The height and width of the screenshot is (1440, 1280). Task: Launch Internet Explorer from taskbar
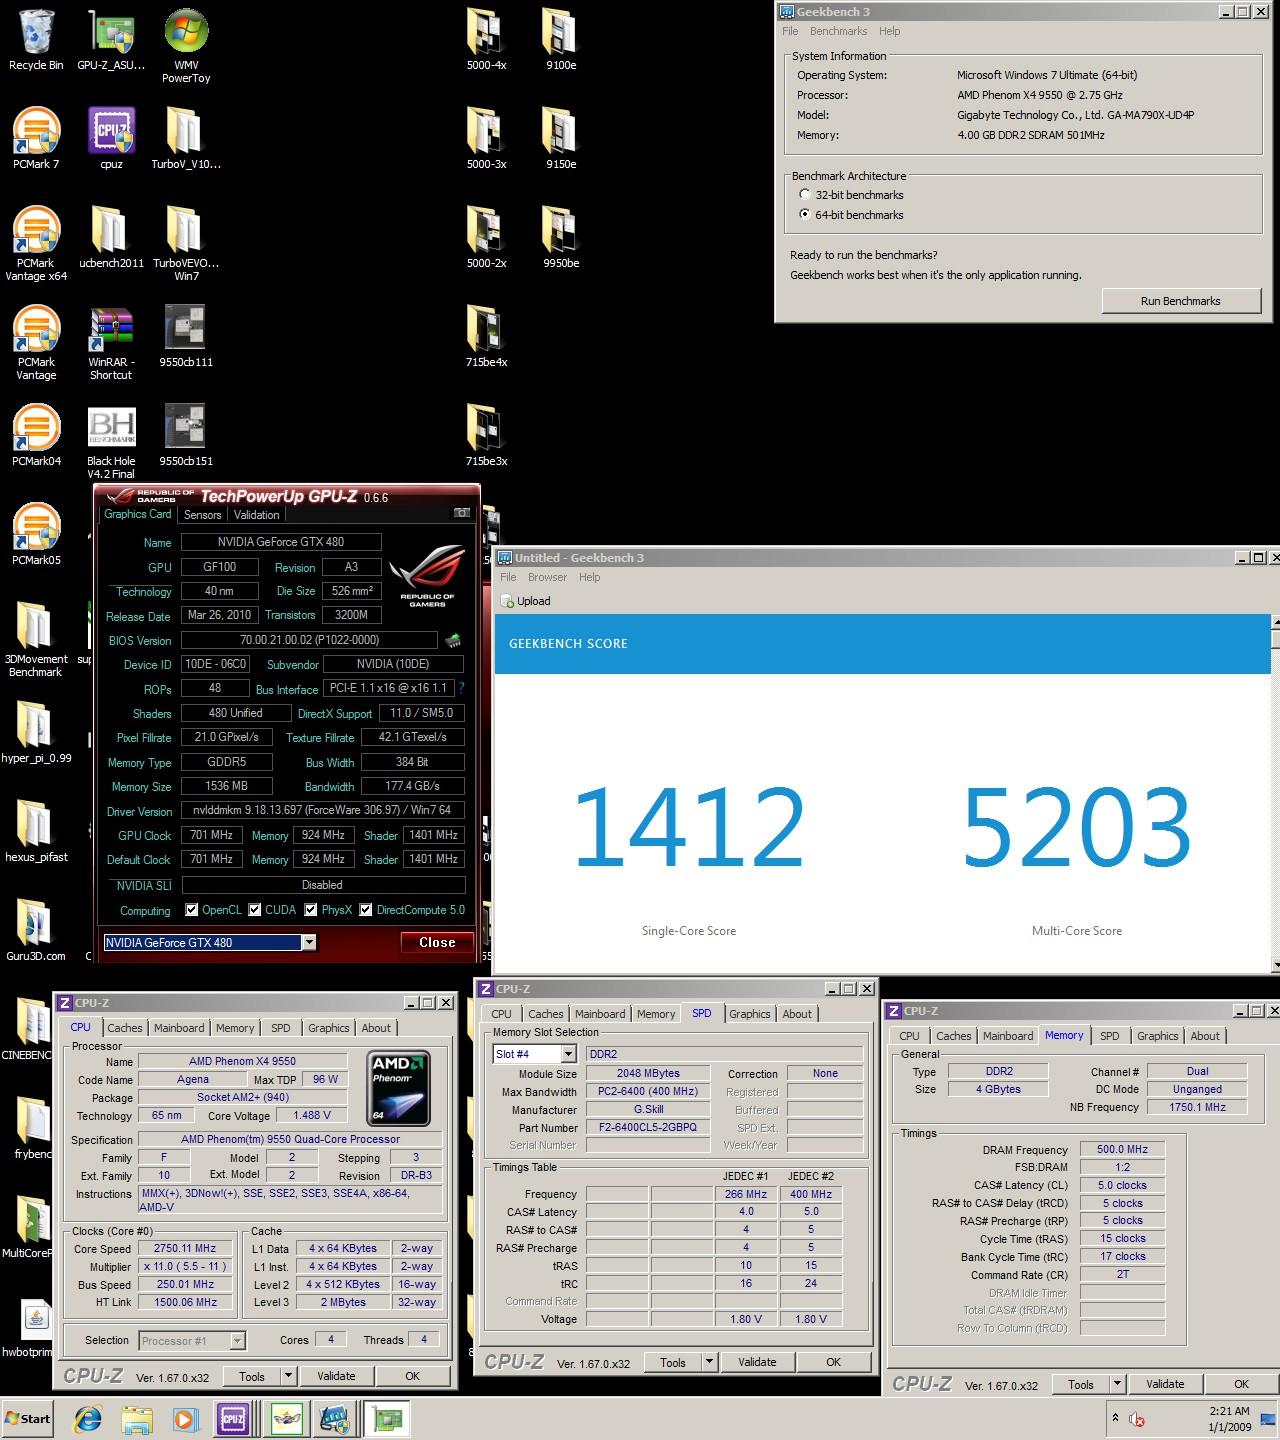88,1419
